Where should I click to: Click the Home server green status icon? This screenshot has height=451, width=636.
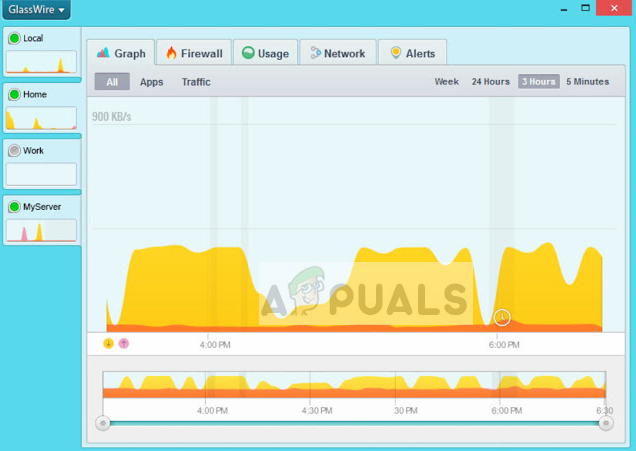(14, 94)
